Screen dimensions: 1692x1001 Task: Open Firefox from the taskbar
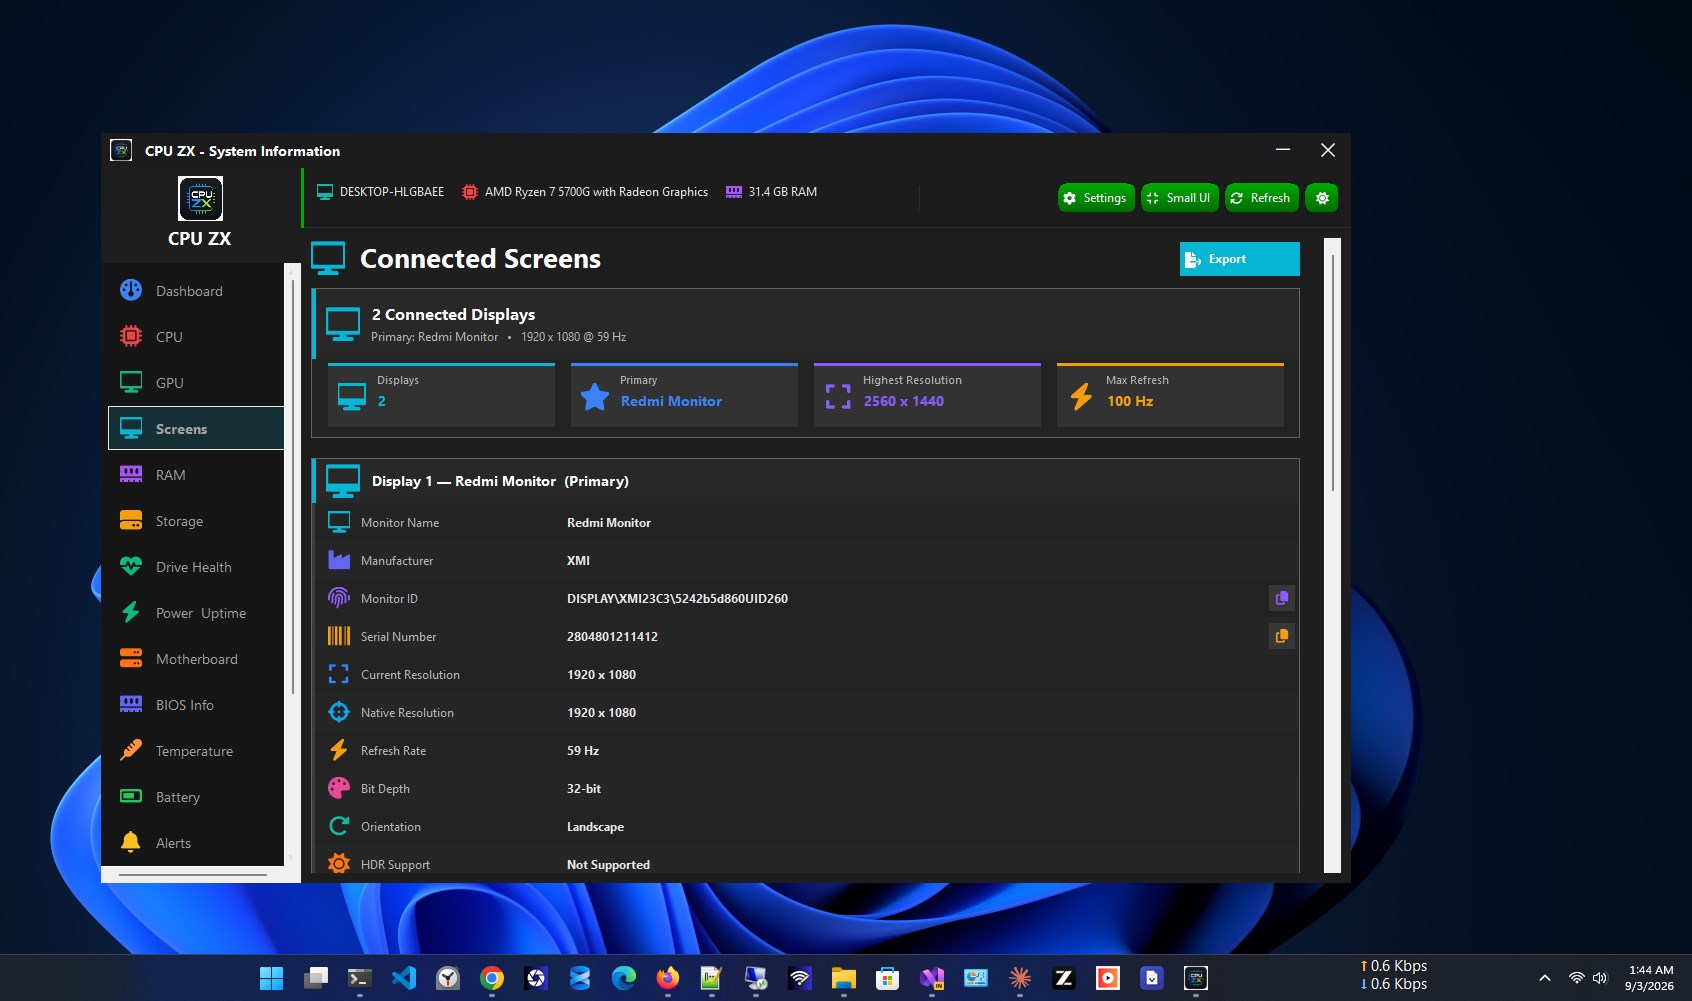[x=667, y=978]
